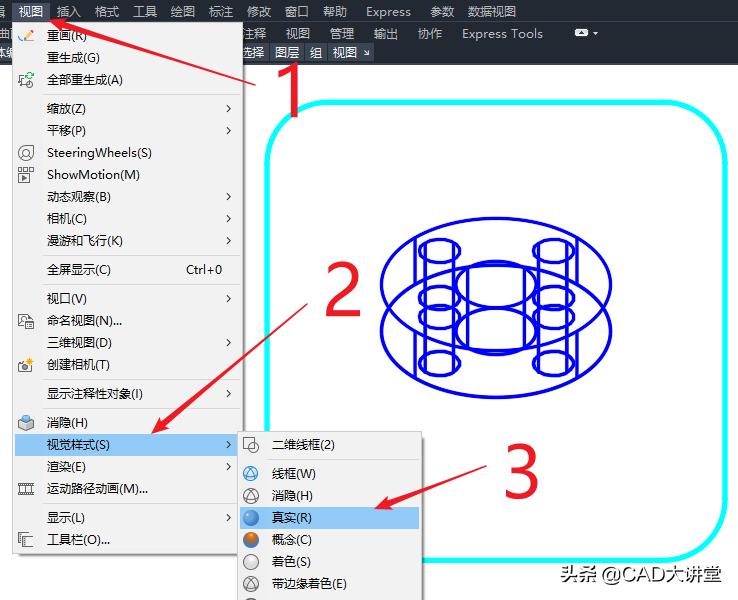Expand the annotative objects (显示注释性对象) arrow
738x600 pixels.
(229, 394)
